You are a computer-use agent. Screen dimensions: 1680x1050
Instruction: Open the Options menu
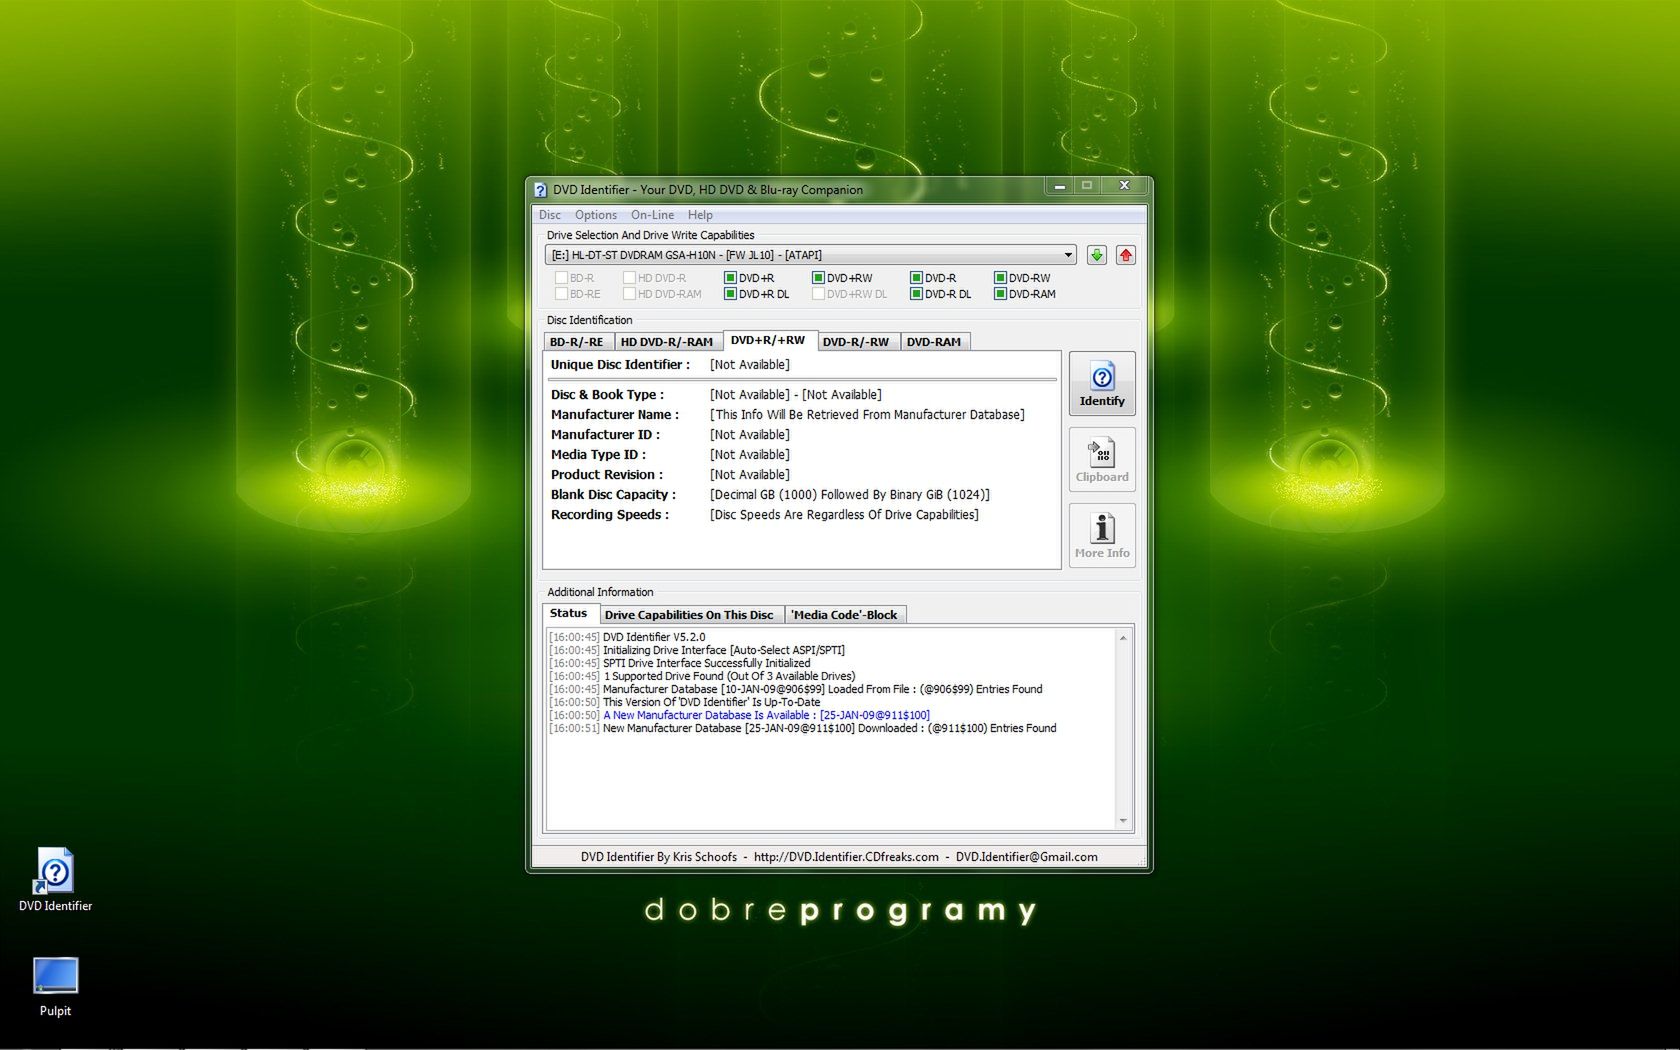[596, 215]
